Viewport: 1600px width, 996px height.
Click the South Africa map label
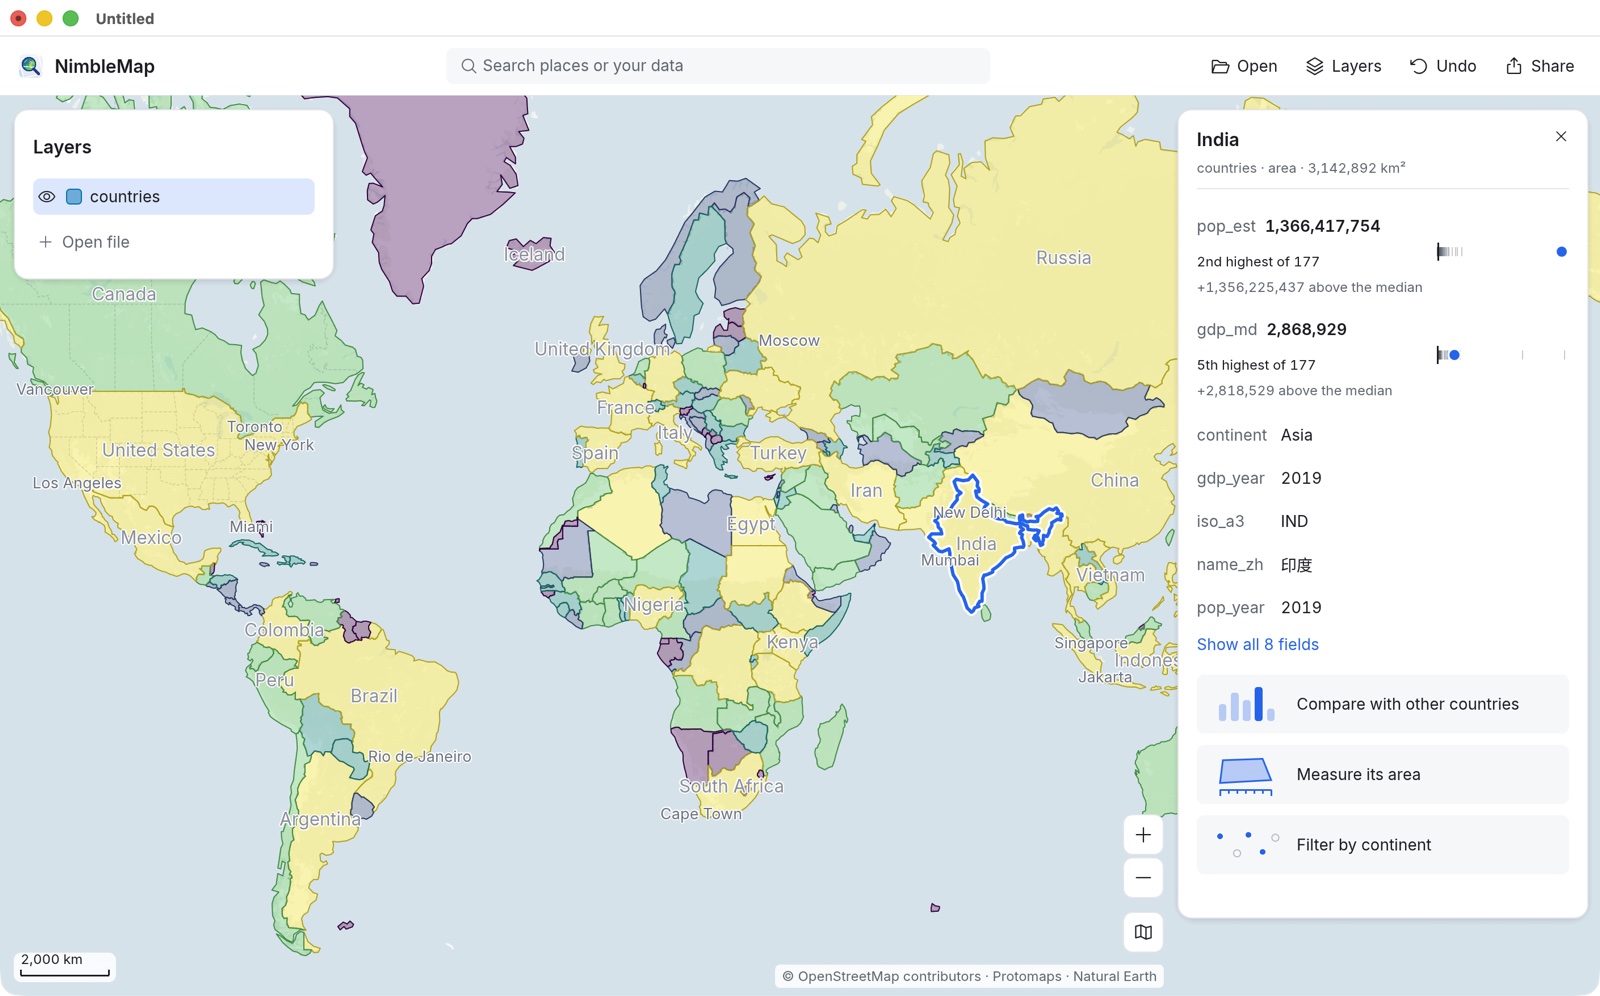(731, 786)
